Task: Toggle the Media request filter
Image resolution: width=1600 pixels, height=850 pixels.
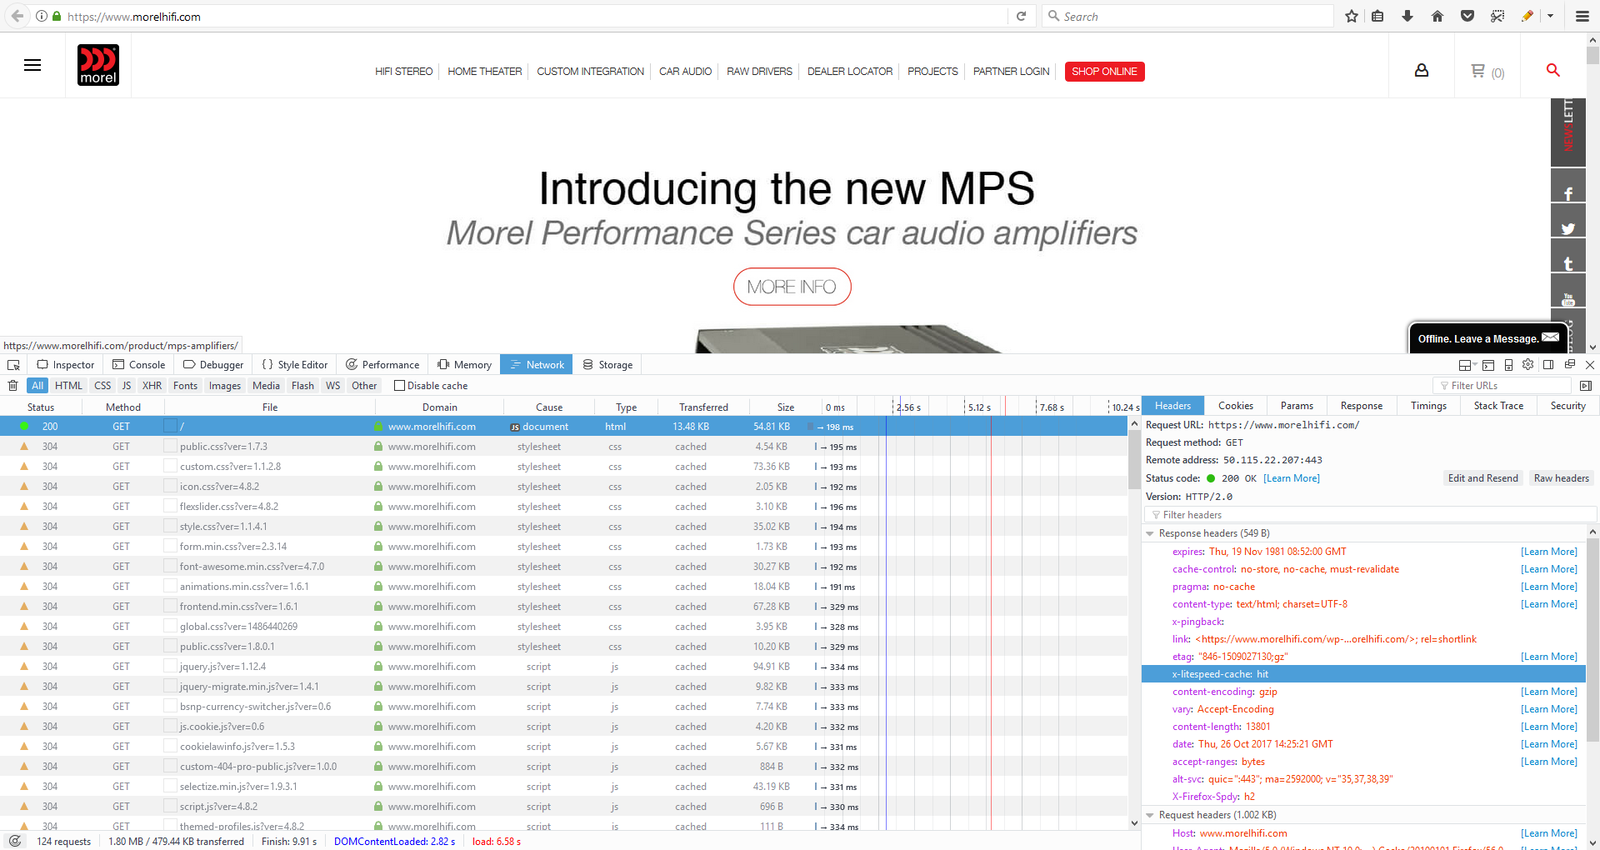Action: click(x=266, y=386)
